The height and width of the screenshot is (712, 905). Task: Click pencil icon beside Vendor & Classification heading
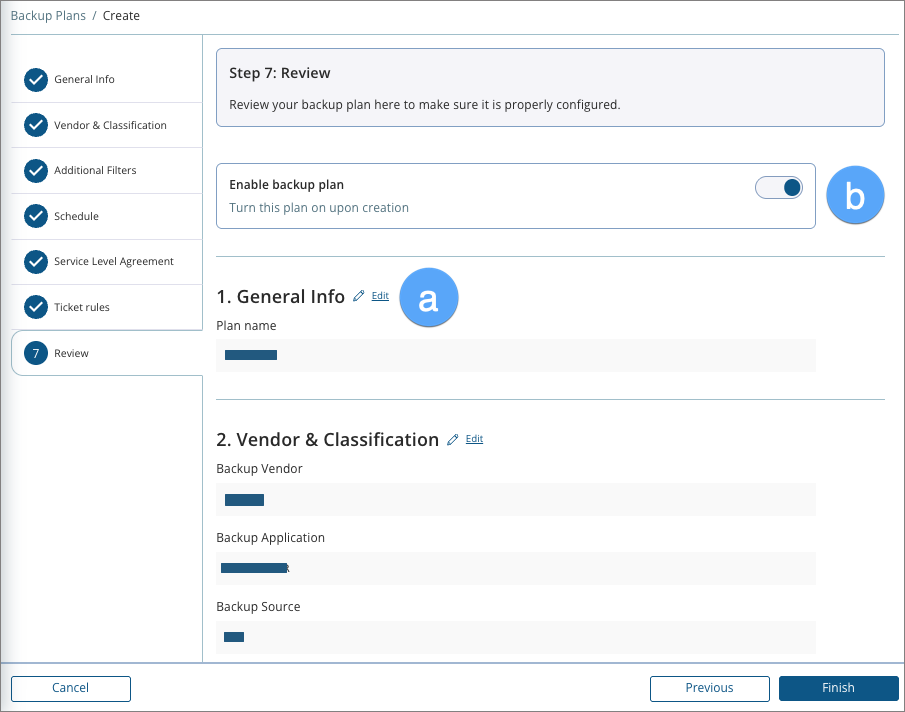[453, 439]
